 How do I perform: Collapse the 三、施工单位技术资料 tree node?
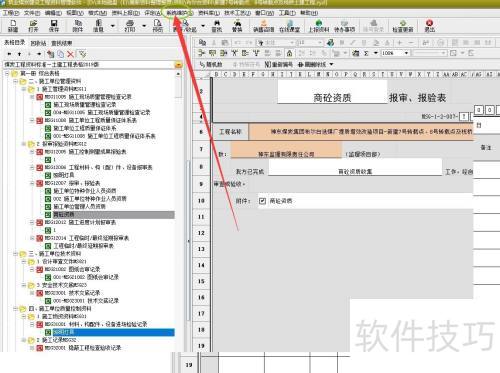15,254
